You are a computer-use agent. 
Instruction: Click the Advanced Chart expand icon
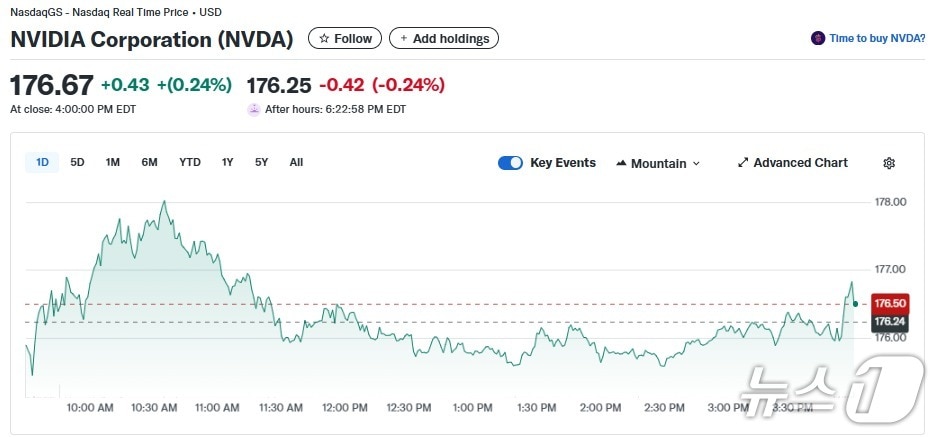pyautogui.click(x=743, y=163)
